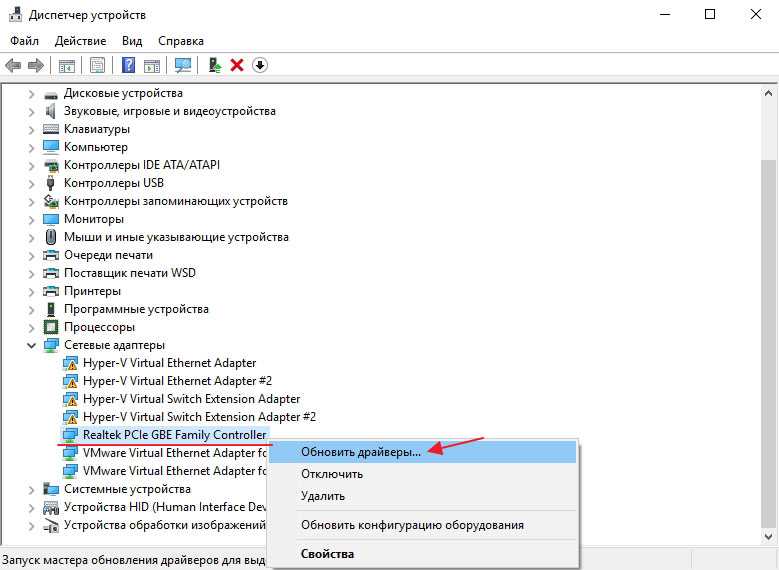Select Поставщик печати WSD row
This screenshot has height=570, width=779.
coord(130,273)
